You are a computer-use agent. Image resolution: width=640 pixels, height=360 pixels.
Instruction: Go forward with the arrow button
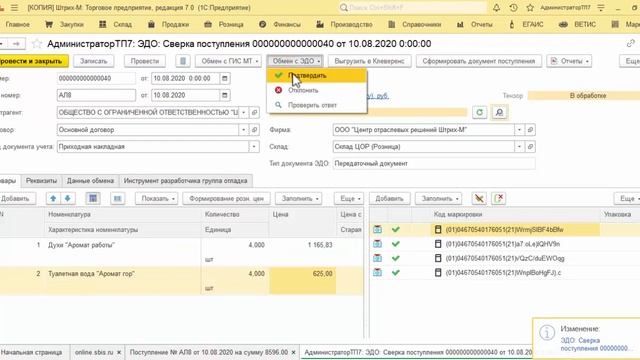16,43
